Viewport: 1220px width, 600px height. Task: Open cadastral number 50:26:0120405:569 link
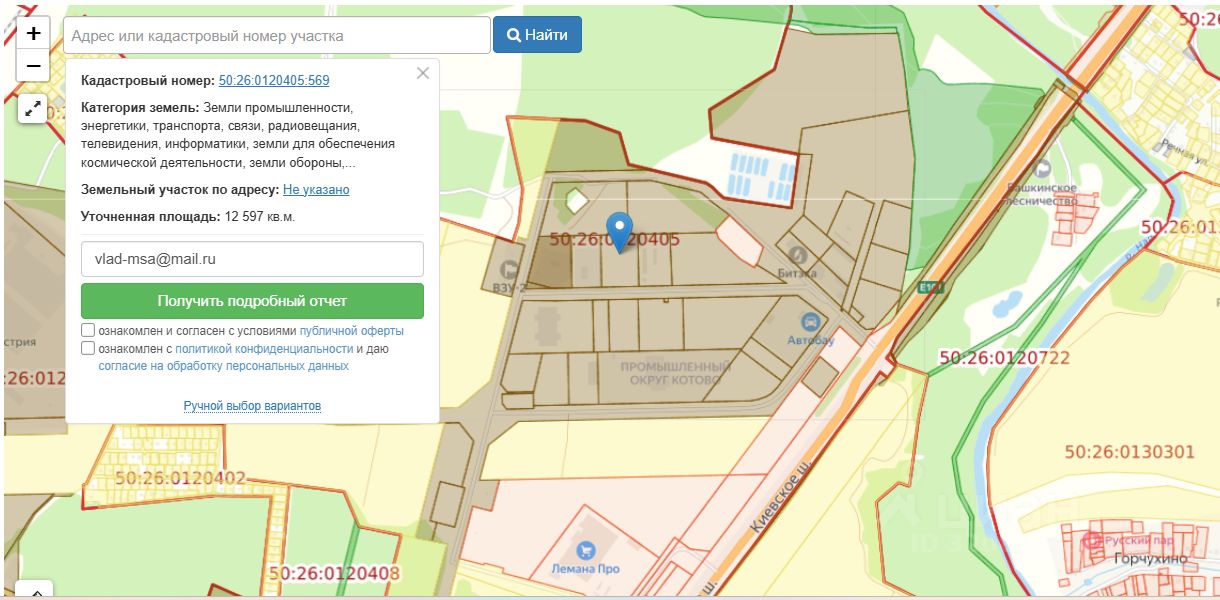pos(274,81)
